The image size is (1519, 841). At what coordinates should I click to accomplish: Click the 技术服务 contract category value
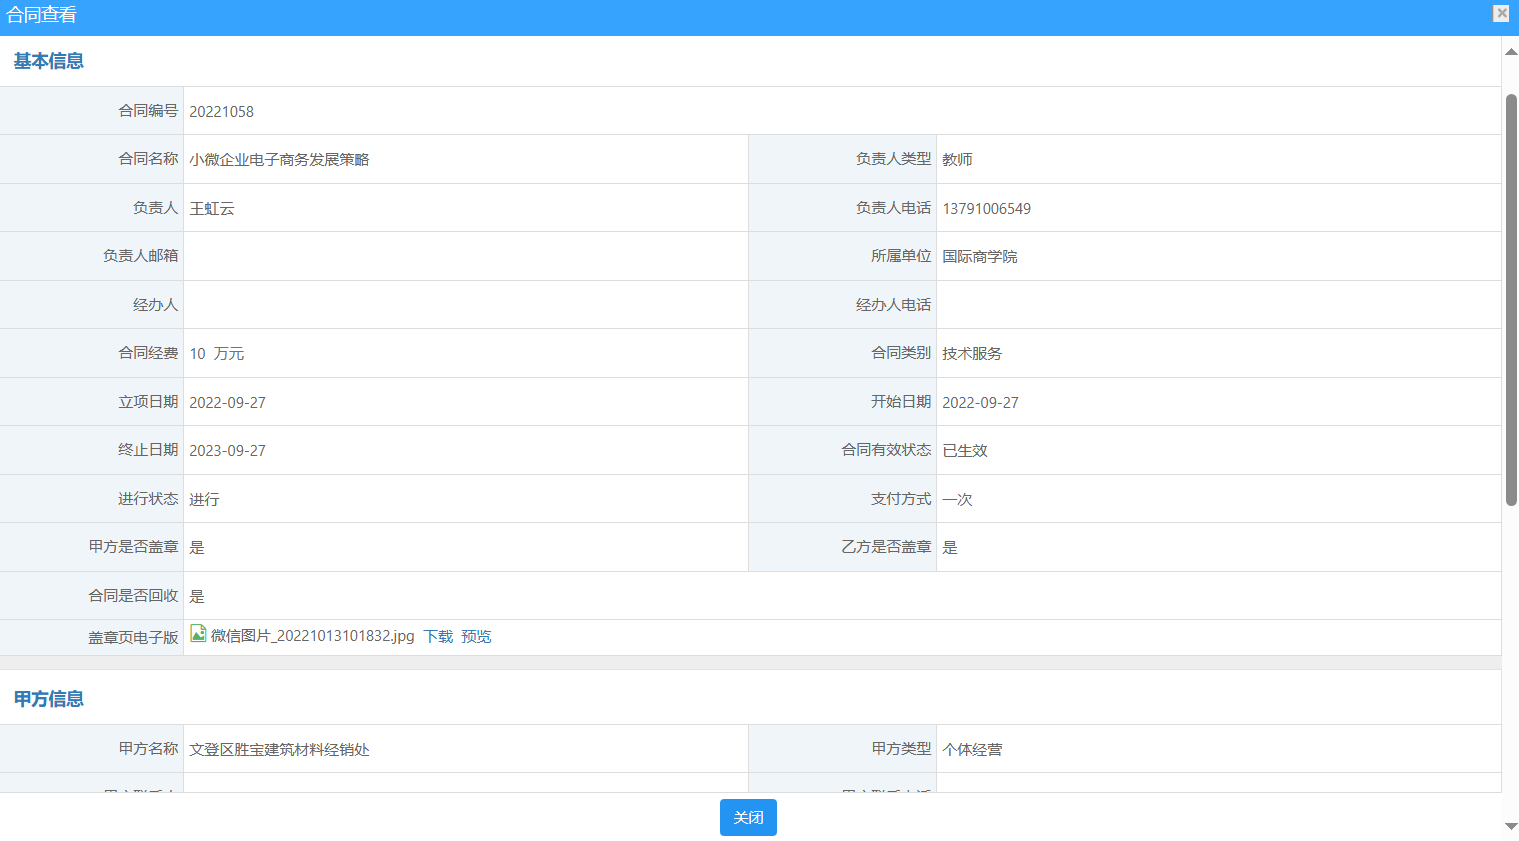point(971,354)
